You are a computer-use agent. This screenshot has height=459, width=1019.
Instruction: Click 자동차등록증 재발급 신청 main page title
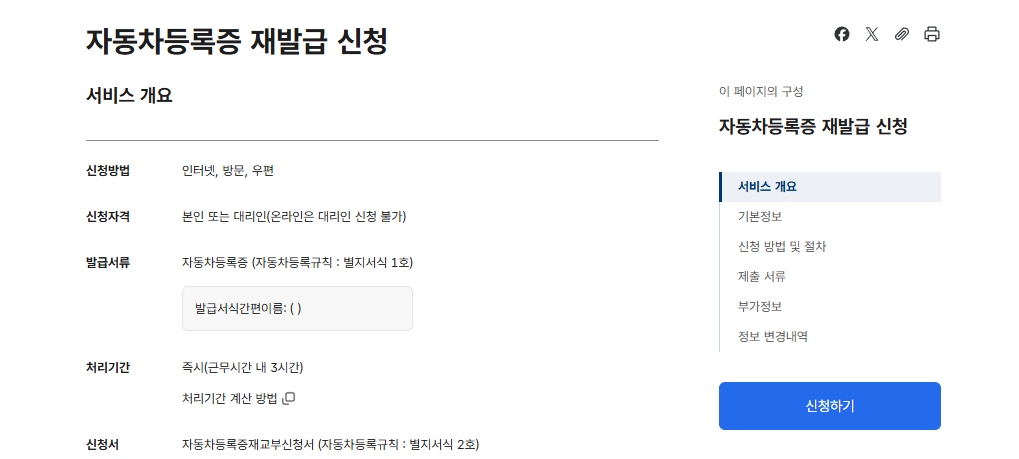[x=236, y=41]
